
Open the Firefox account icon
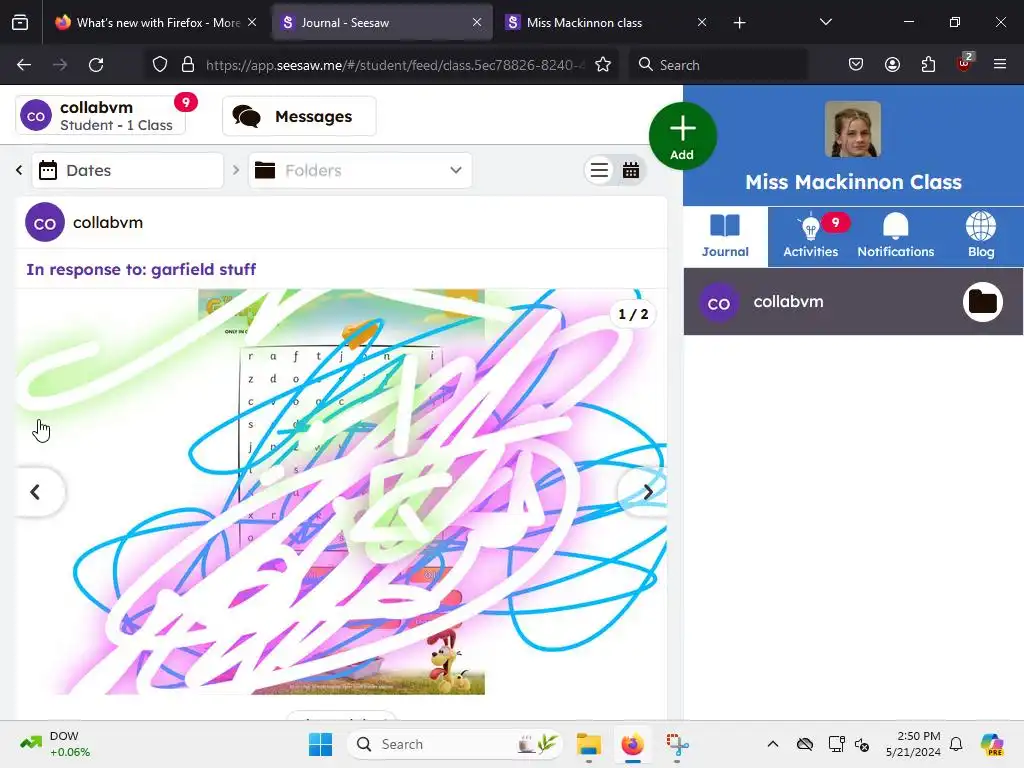pos(893,65)
